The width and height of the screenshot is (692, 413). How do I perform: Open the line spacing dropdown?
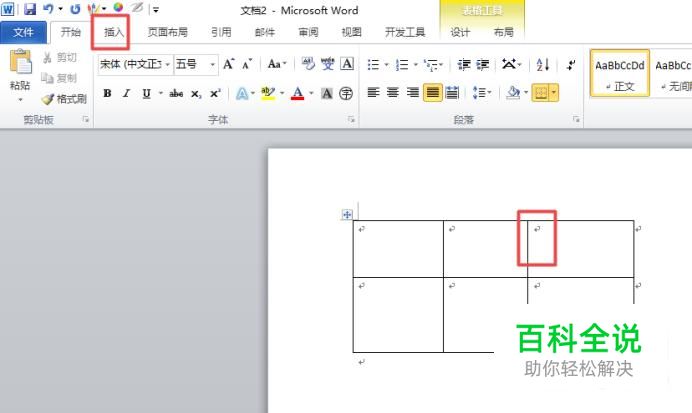point(481,93)
